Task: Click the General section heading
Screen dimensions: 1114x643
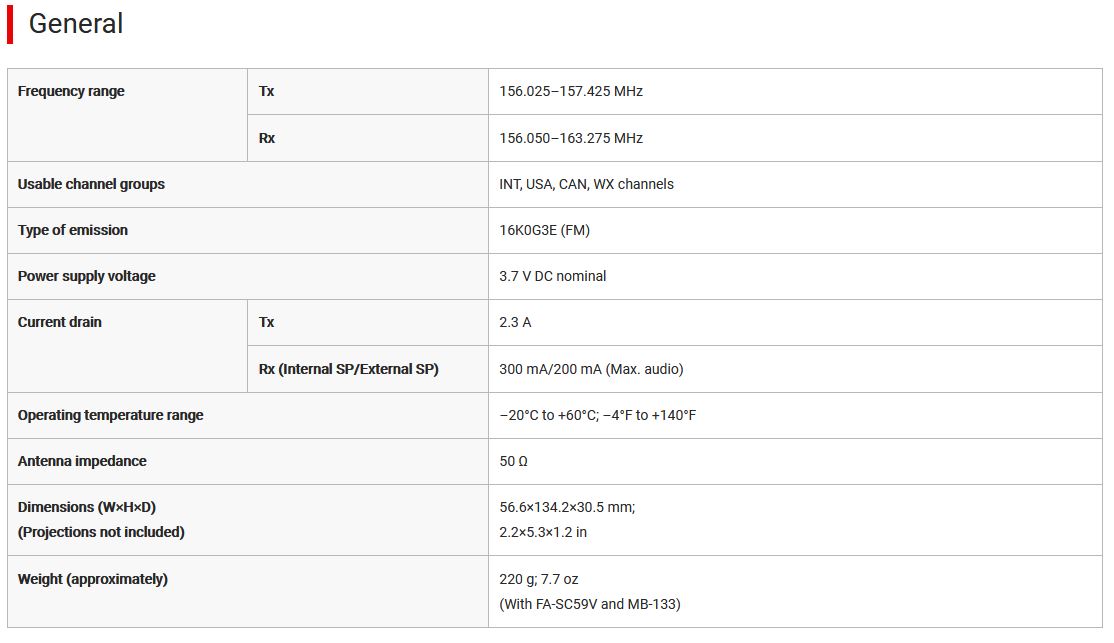Action: click(x=76, y=24)
